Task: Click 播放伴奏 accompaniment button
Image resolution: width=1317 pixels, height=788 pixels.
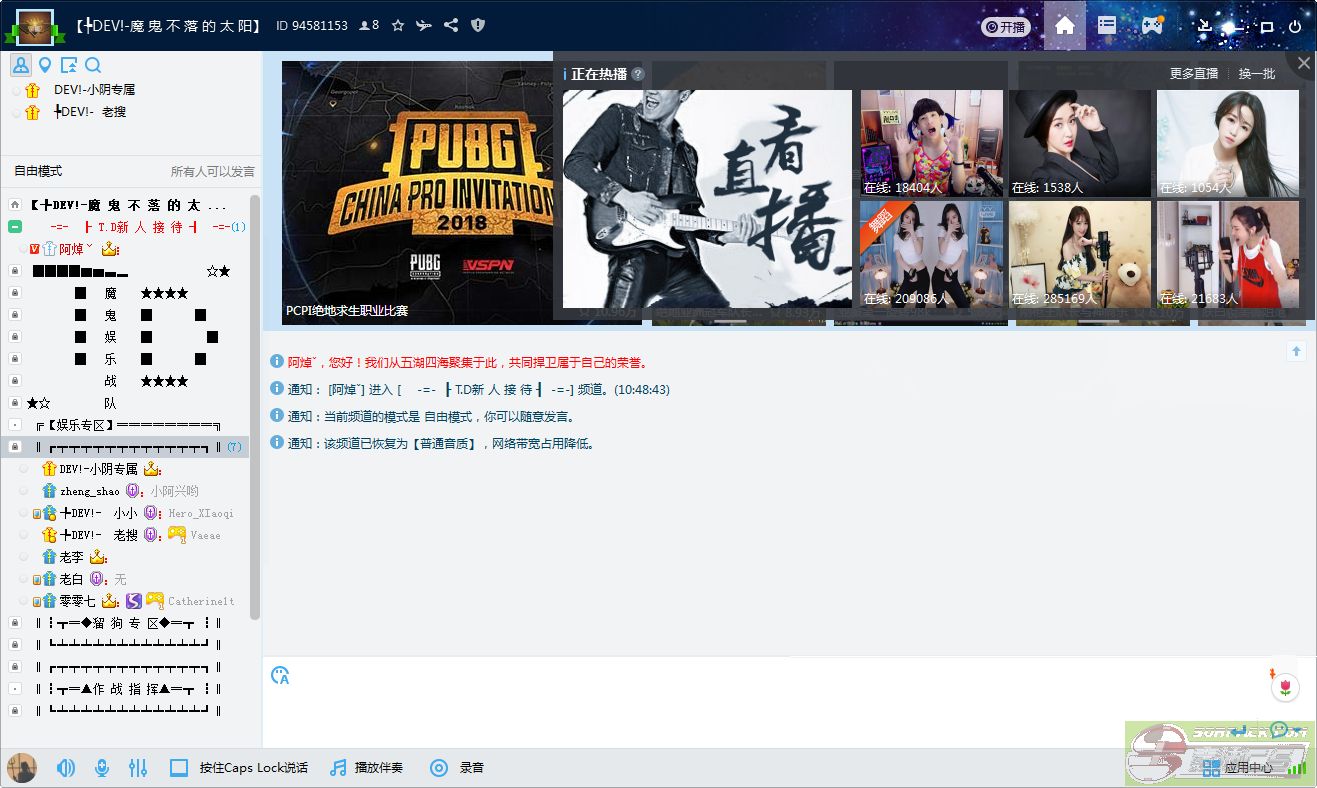Action: 366,768
